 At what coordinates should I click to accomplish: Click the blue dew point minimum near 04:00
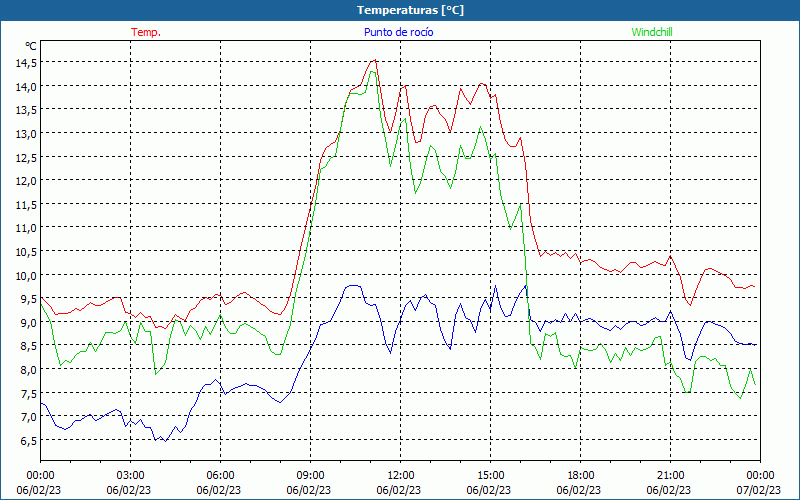pyautogui.click(x=165, y=441)
